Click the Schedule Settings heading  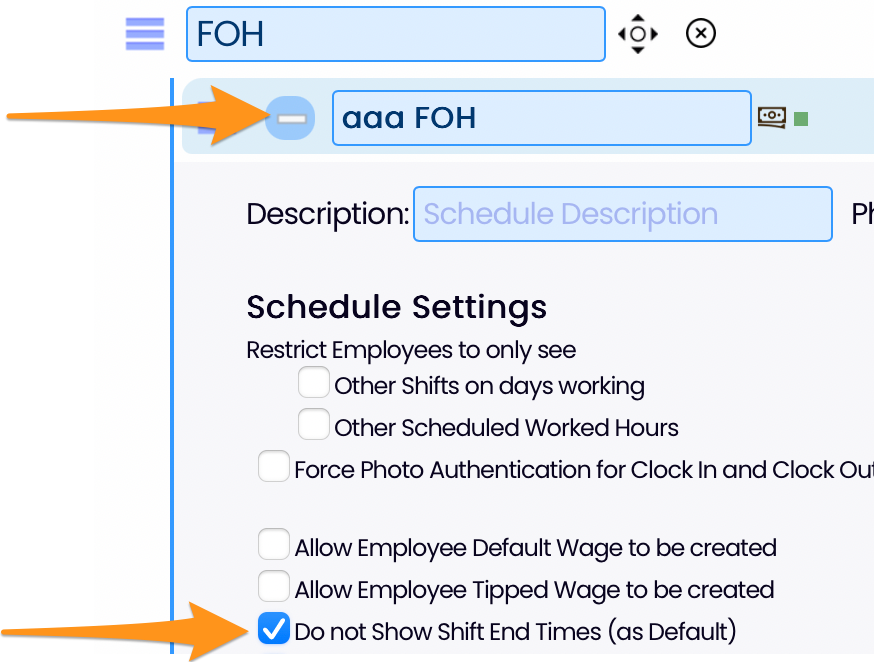pyautogui.click(x=396, y=308)
